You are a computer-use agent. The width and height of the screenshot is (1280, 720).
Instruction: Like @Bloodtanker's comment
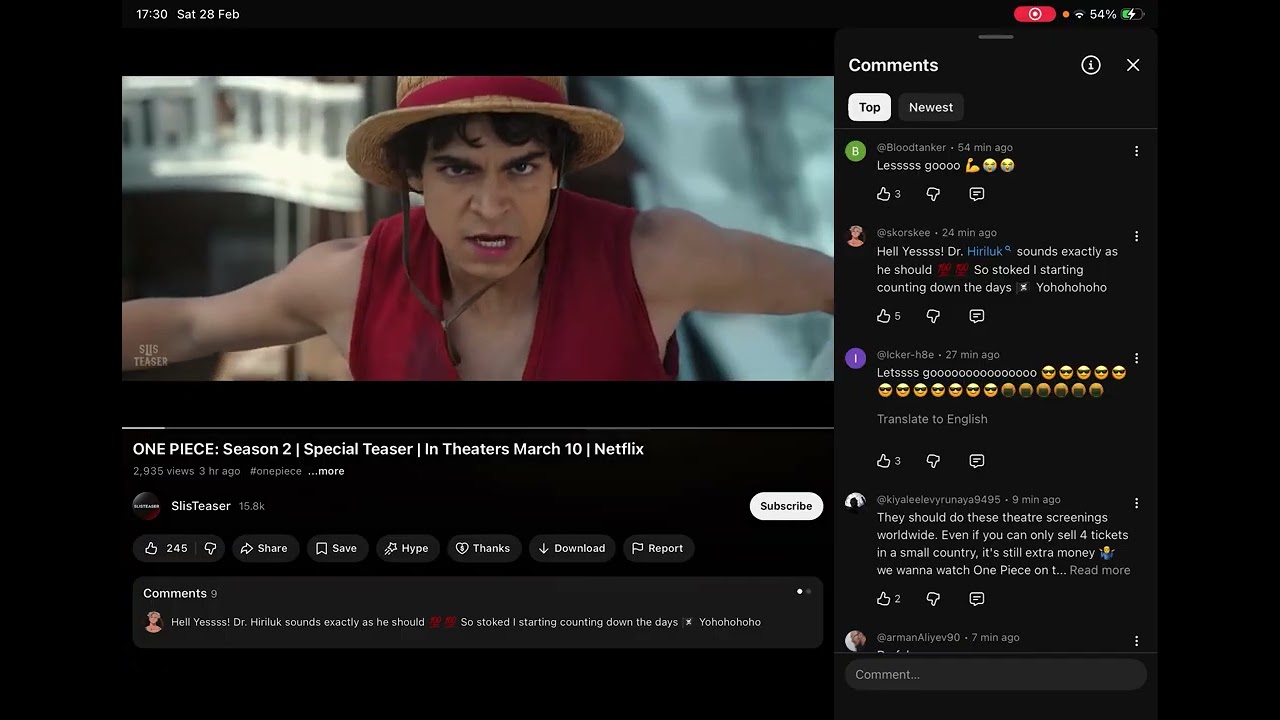[x=883, y=194]
